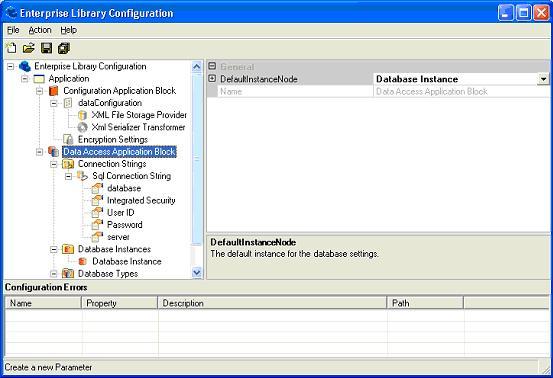Click the title bar application icon
The width and height of the screenshot is (553, 378).
coord(12,13)
